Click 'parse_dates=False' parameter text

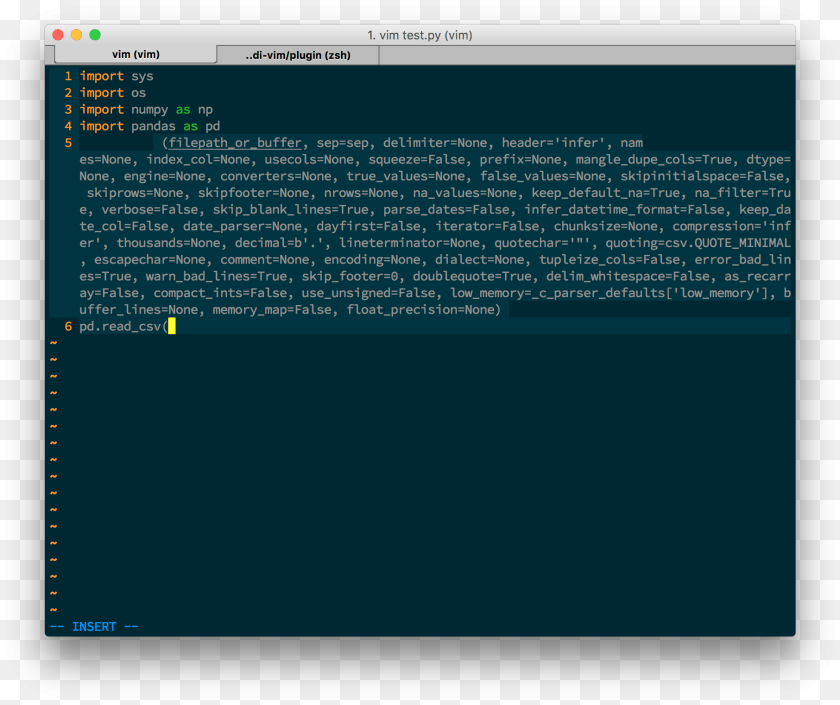[446, 209]
